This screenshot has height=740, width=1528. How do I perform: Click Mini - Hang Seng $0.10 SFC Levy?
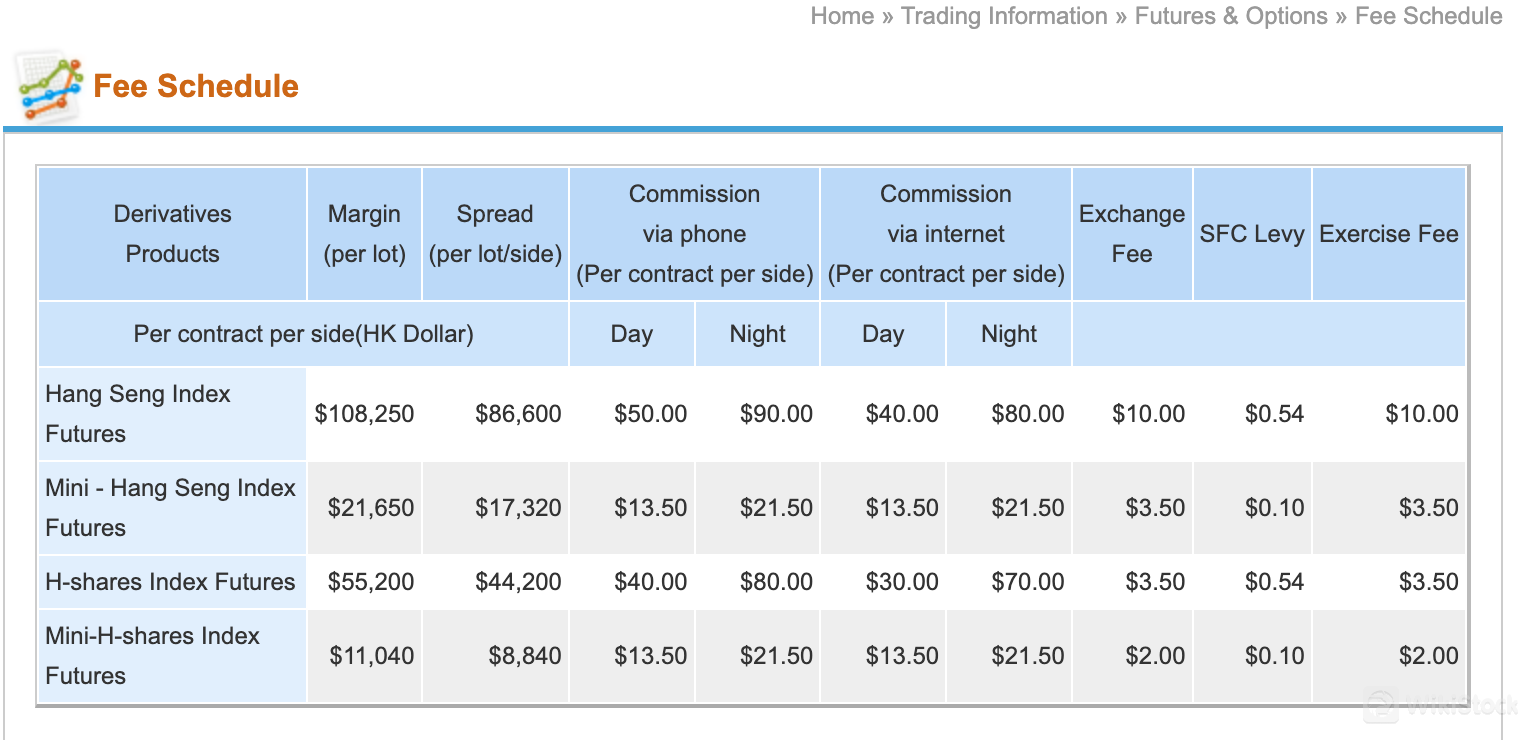[1275, 508]
